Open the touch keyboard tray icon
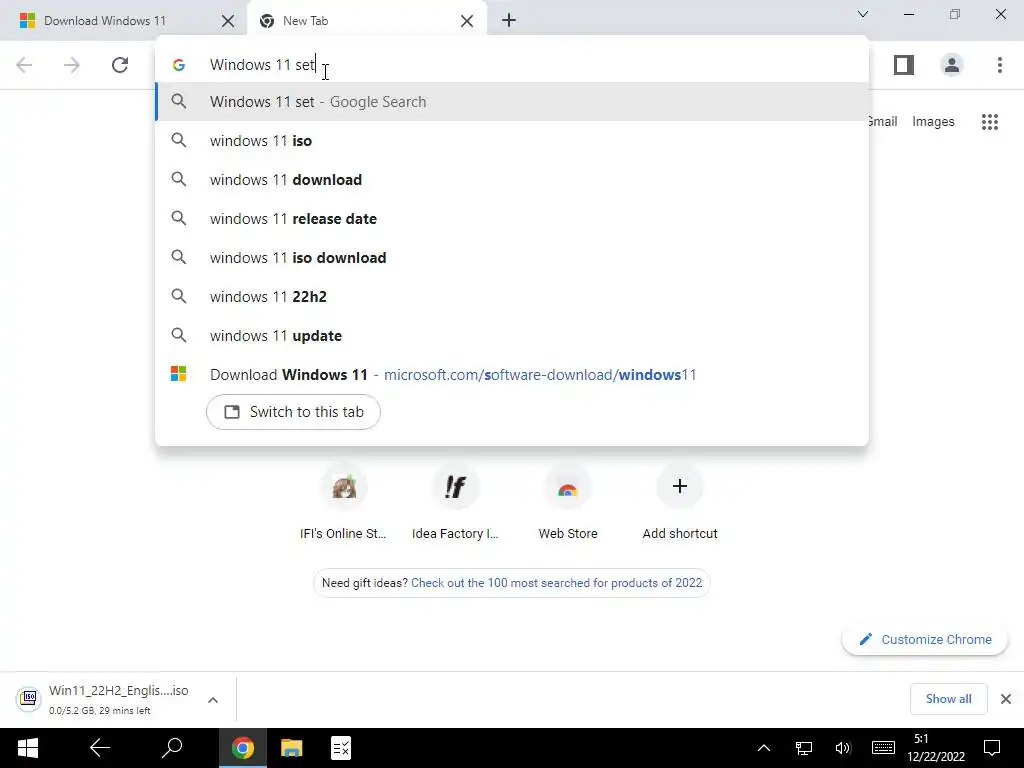This screenshot has height=768, width=1024. pyautogui.click(x=883, y=748)
